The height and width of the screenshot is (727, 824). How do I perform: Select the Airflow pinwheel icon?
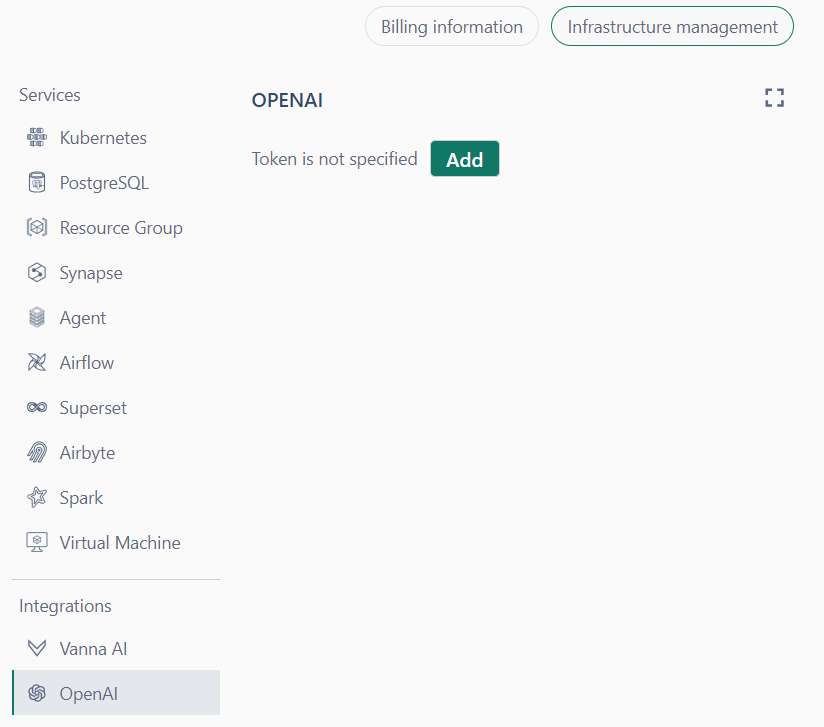[37, 362]
